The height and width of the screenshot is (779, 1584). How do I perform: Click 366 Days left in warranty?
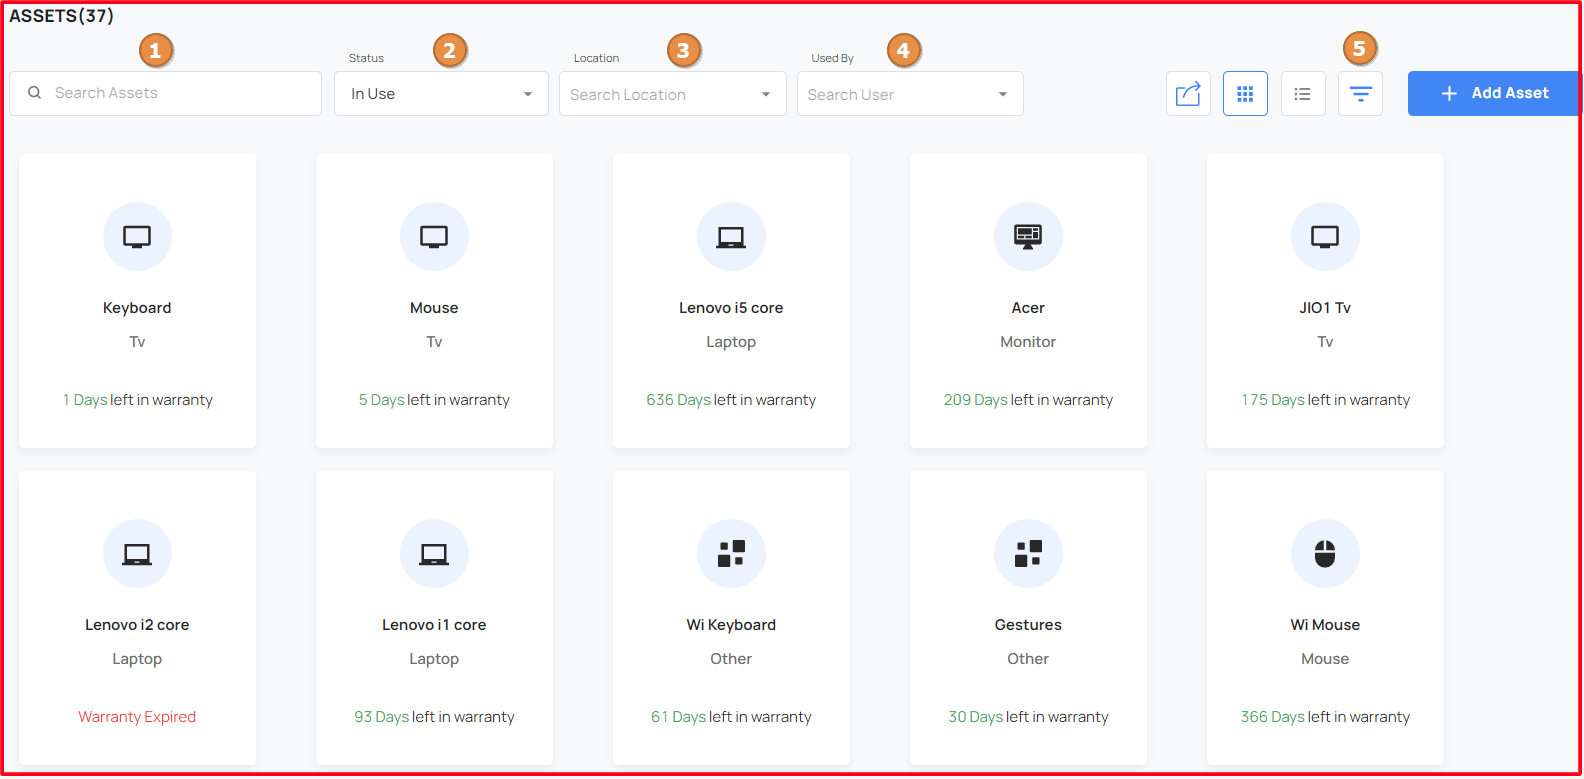[x=1325, y=717]
